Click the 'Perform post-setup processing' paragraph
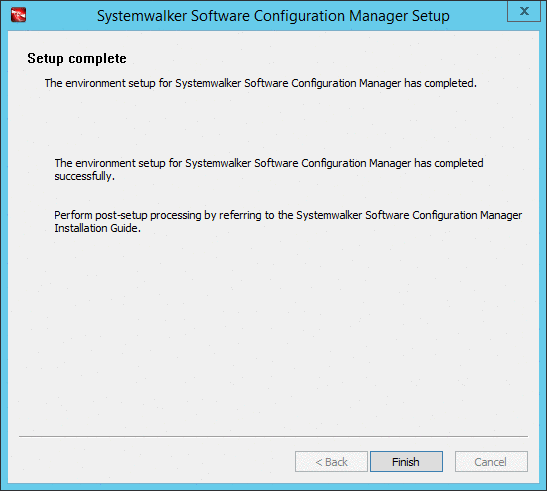Screen dimensions: 547x491 (x=288, y=222)
